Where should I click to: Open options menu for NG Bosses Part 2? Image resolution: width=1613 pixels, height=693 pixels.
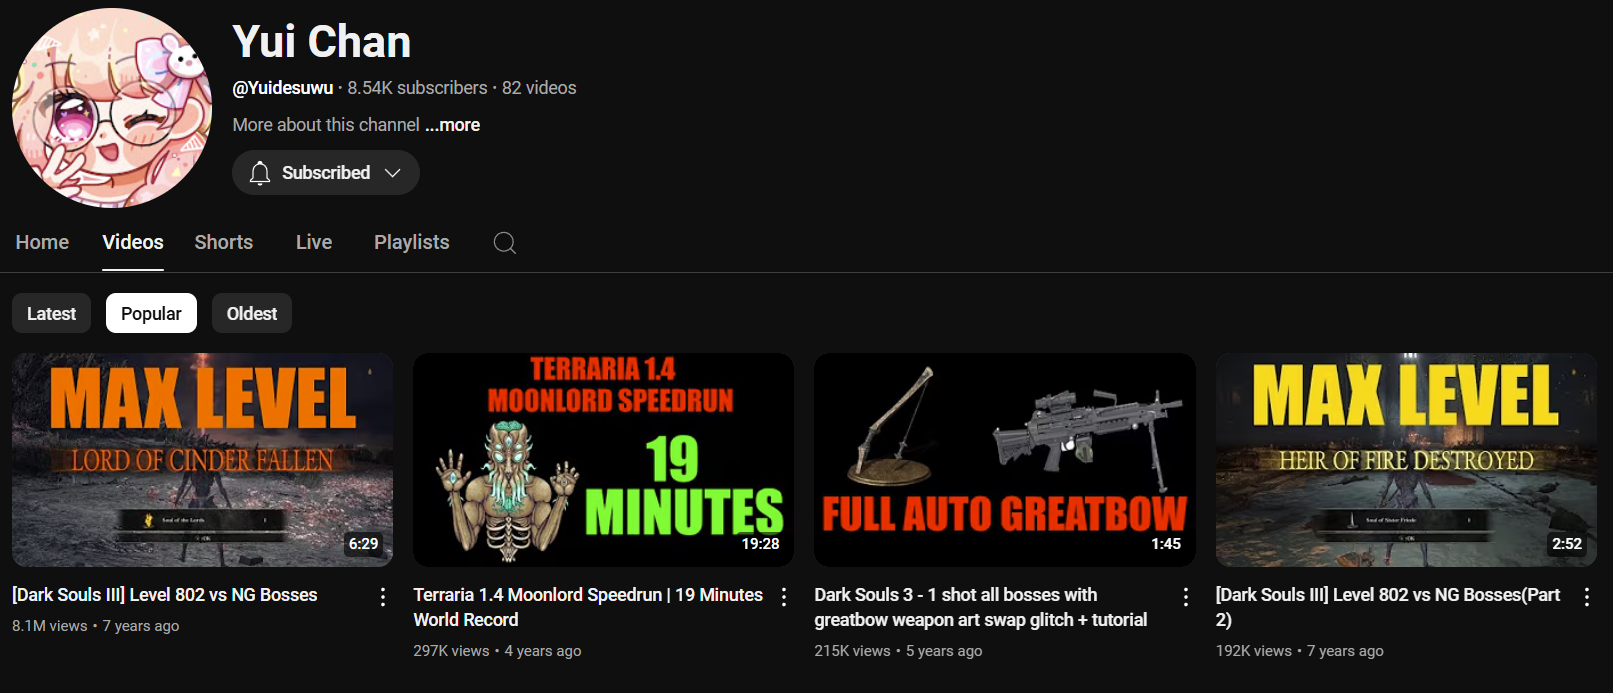point(1587,597)
